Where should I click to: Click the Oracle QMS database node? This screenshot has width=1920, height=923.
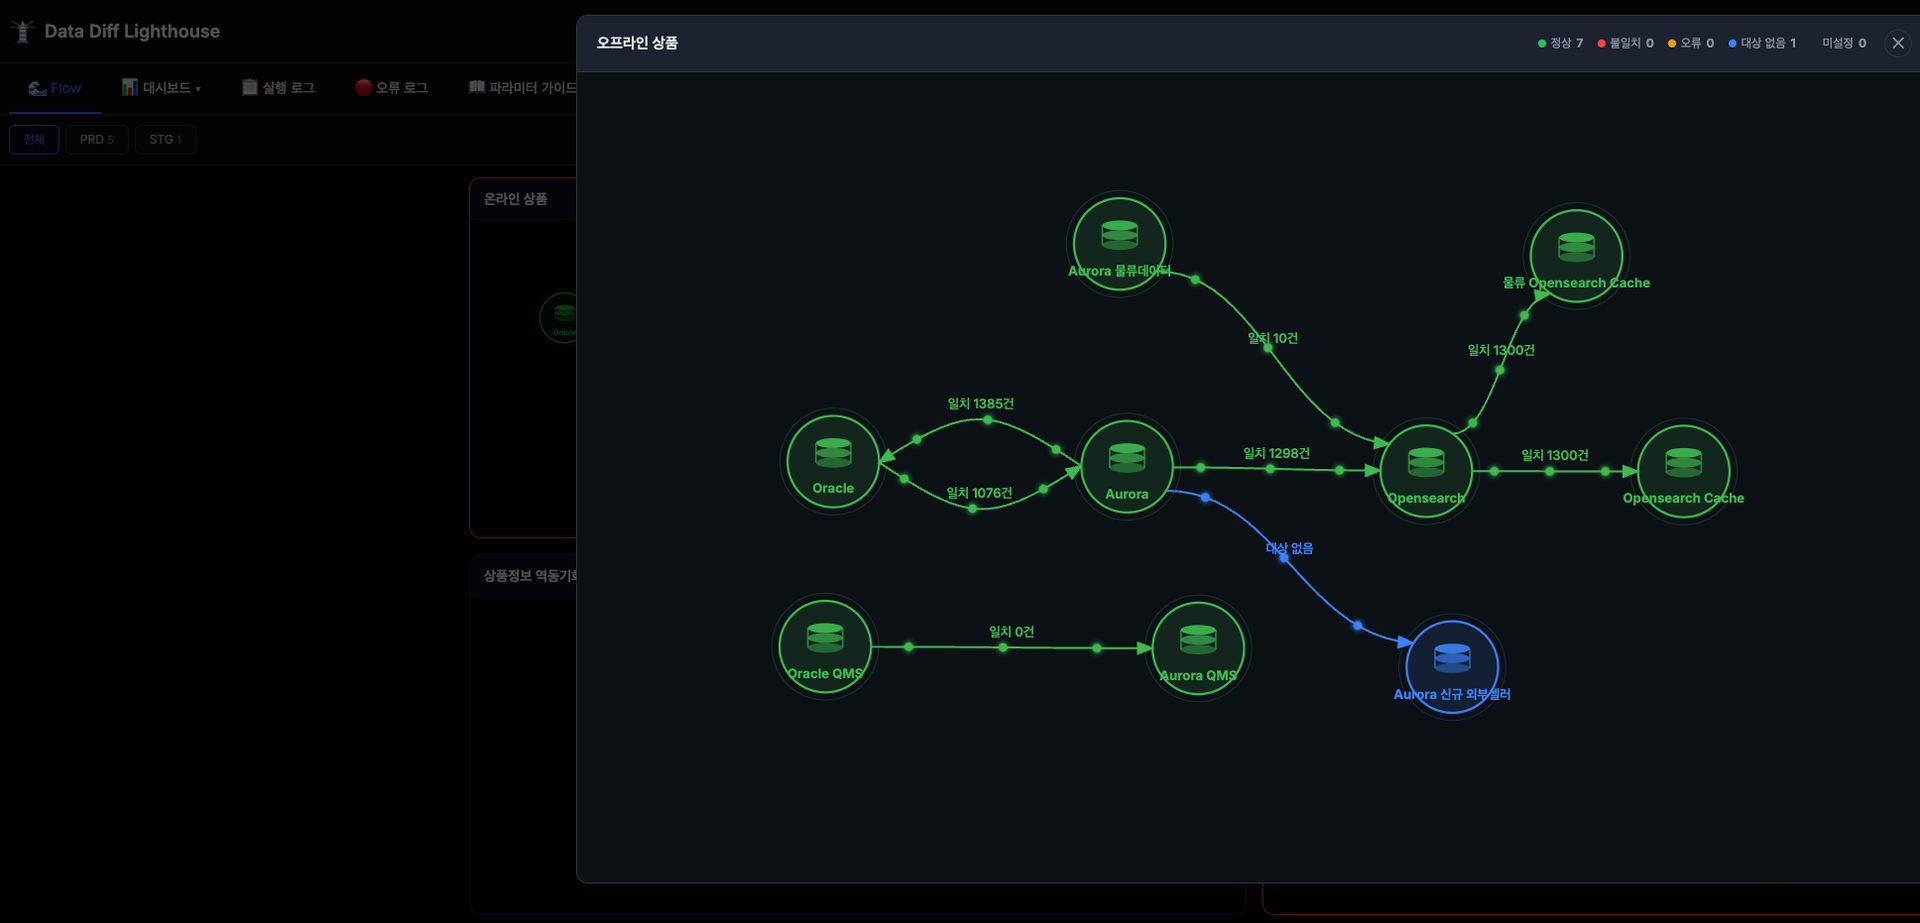[x=825, y=646]
